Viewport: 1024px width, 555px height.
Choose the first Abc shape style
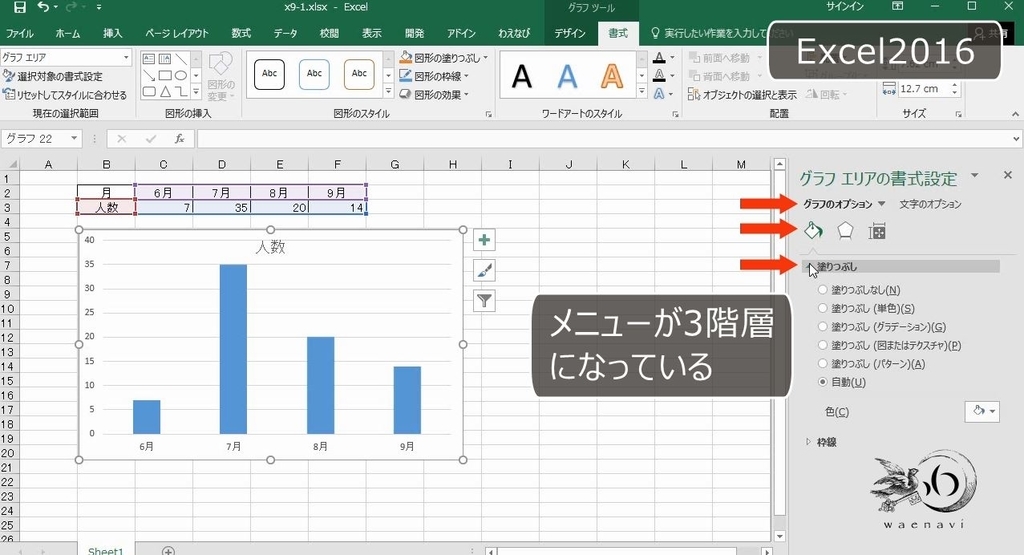(270, 74)
